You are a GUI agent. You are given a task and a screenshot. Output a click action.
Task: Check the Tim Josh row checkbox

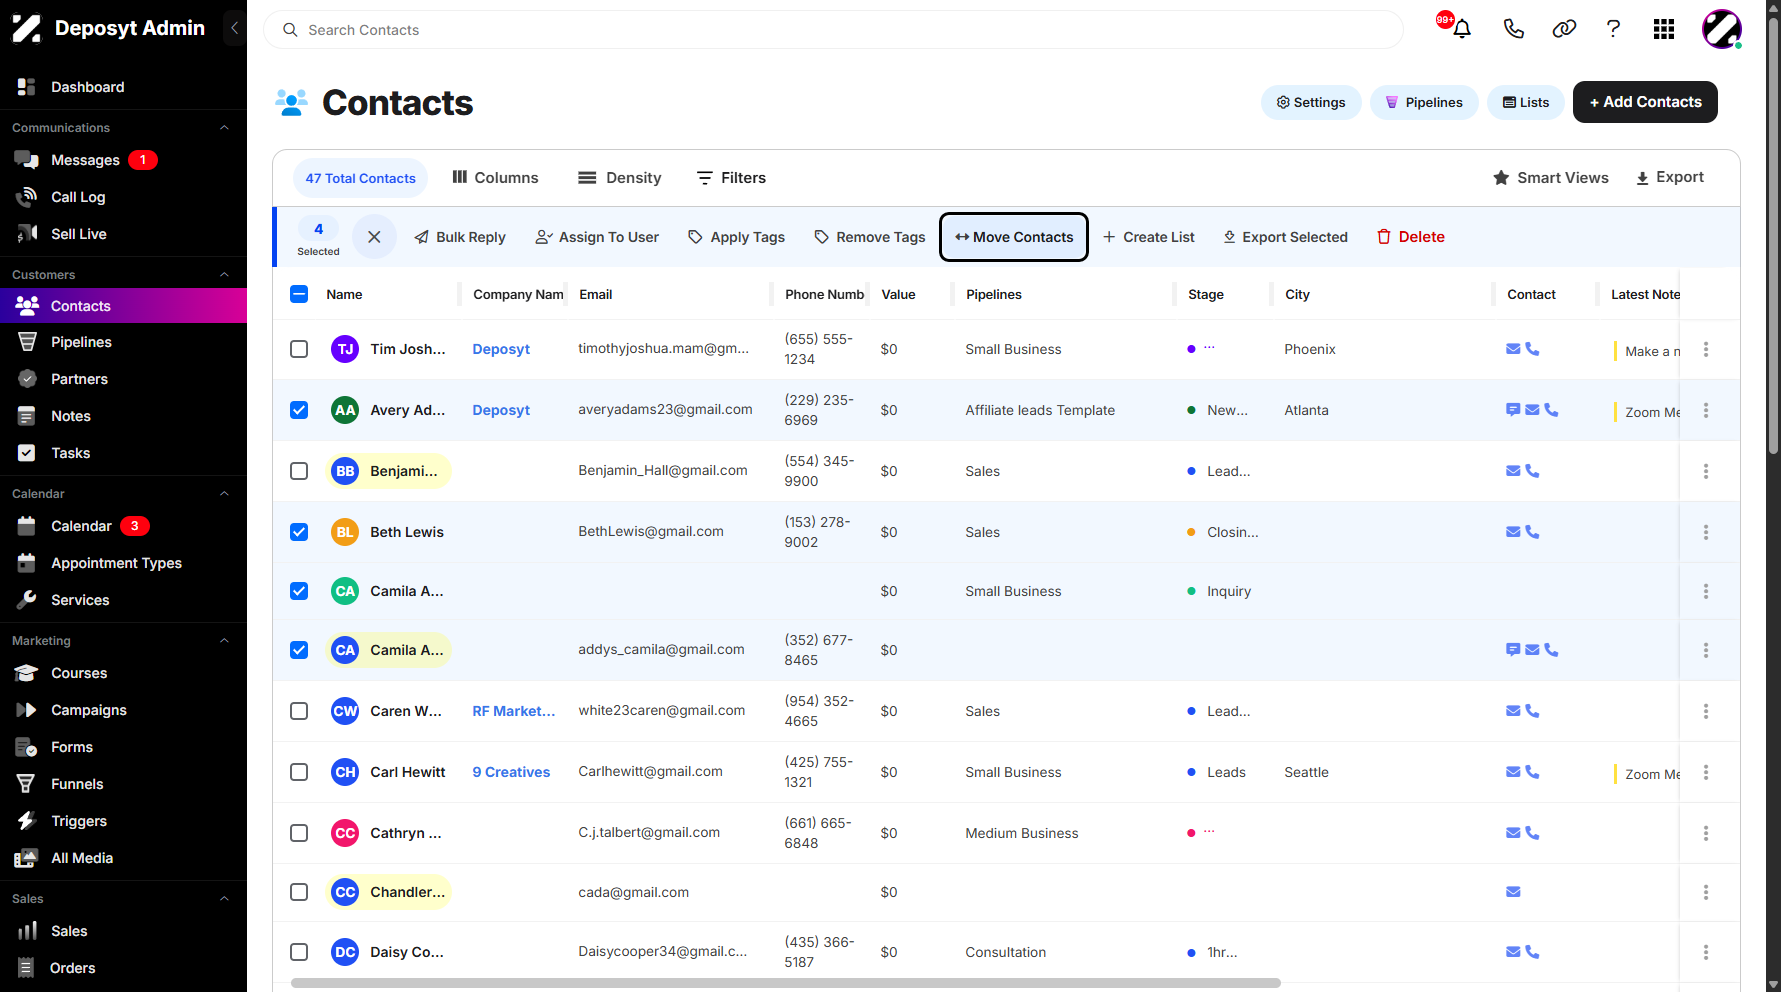tap(299, 349)
